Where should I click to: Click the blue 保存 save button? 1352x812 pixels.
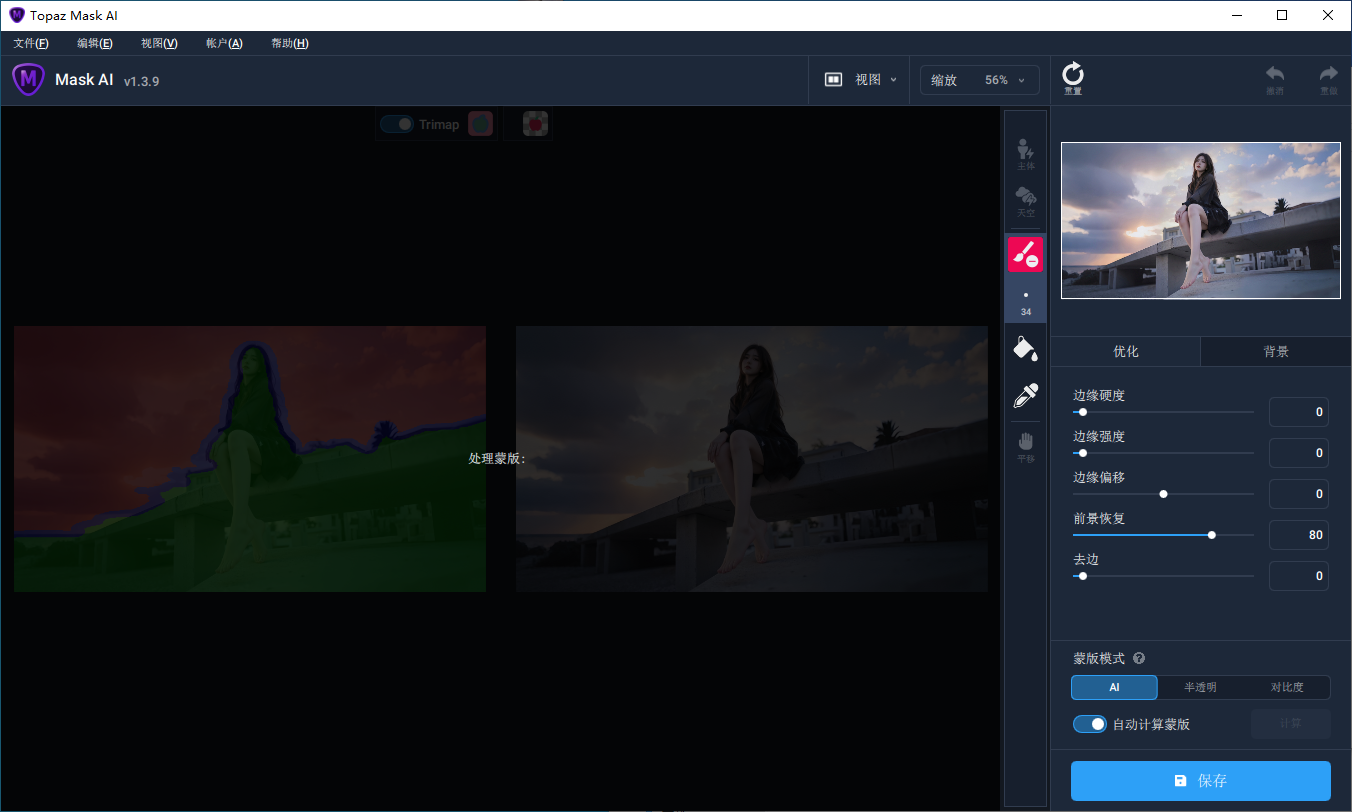point(1200,781)
